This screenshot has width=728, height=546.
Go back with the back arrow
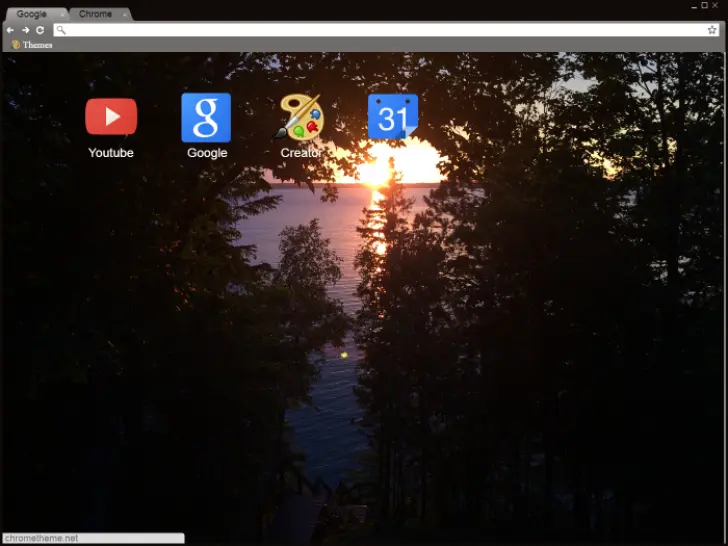tap(10, 30)
